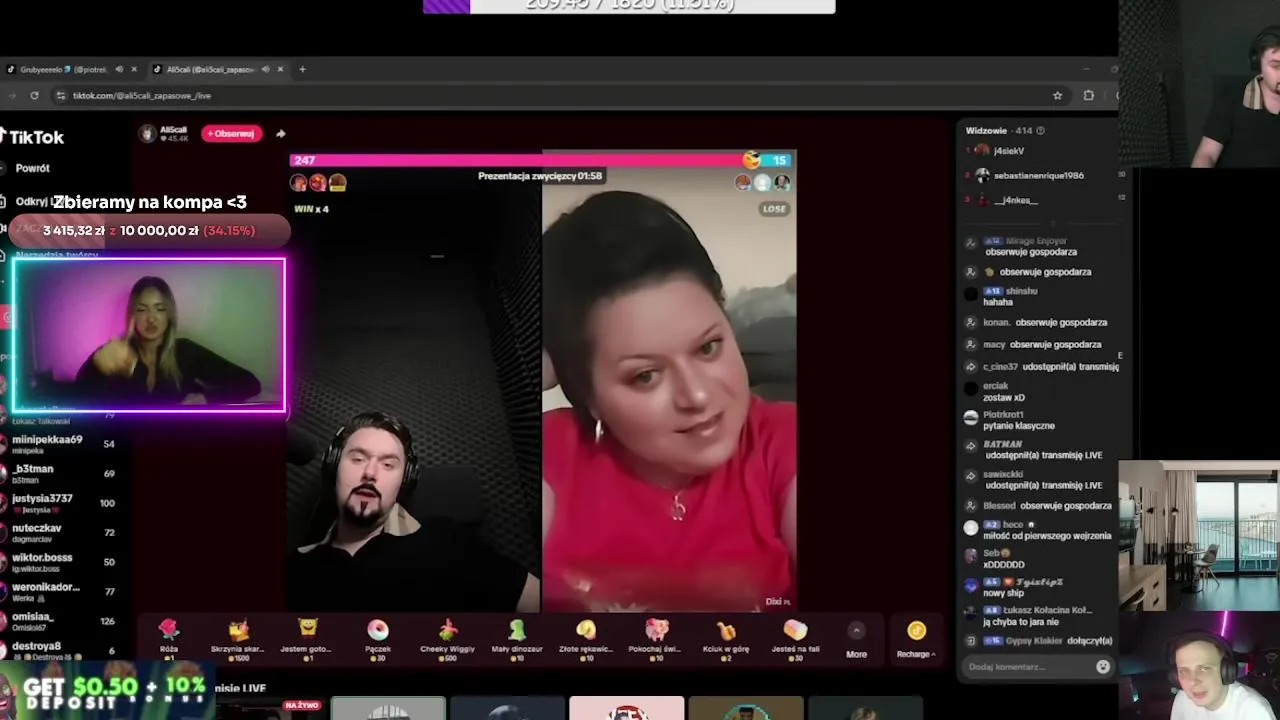This screenshot has height=720, width=1280.
Task: Open the site information icon in the address bar
Action: point(61,95)
